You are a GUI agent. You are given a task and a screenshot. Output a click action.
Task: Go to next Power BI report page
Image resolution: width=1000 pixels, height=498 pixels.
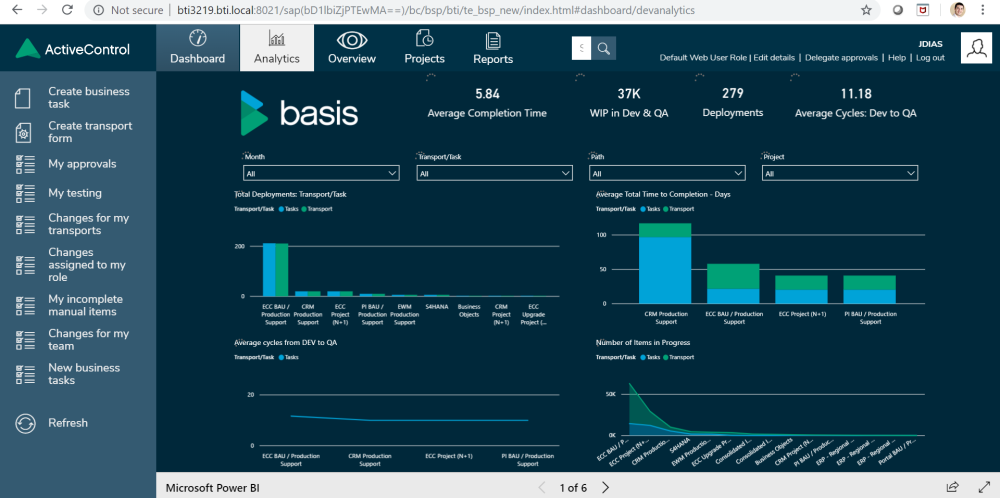(x=605, y=488)
